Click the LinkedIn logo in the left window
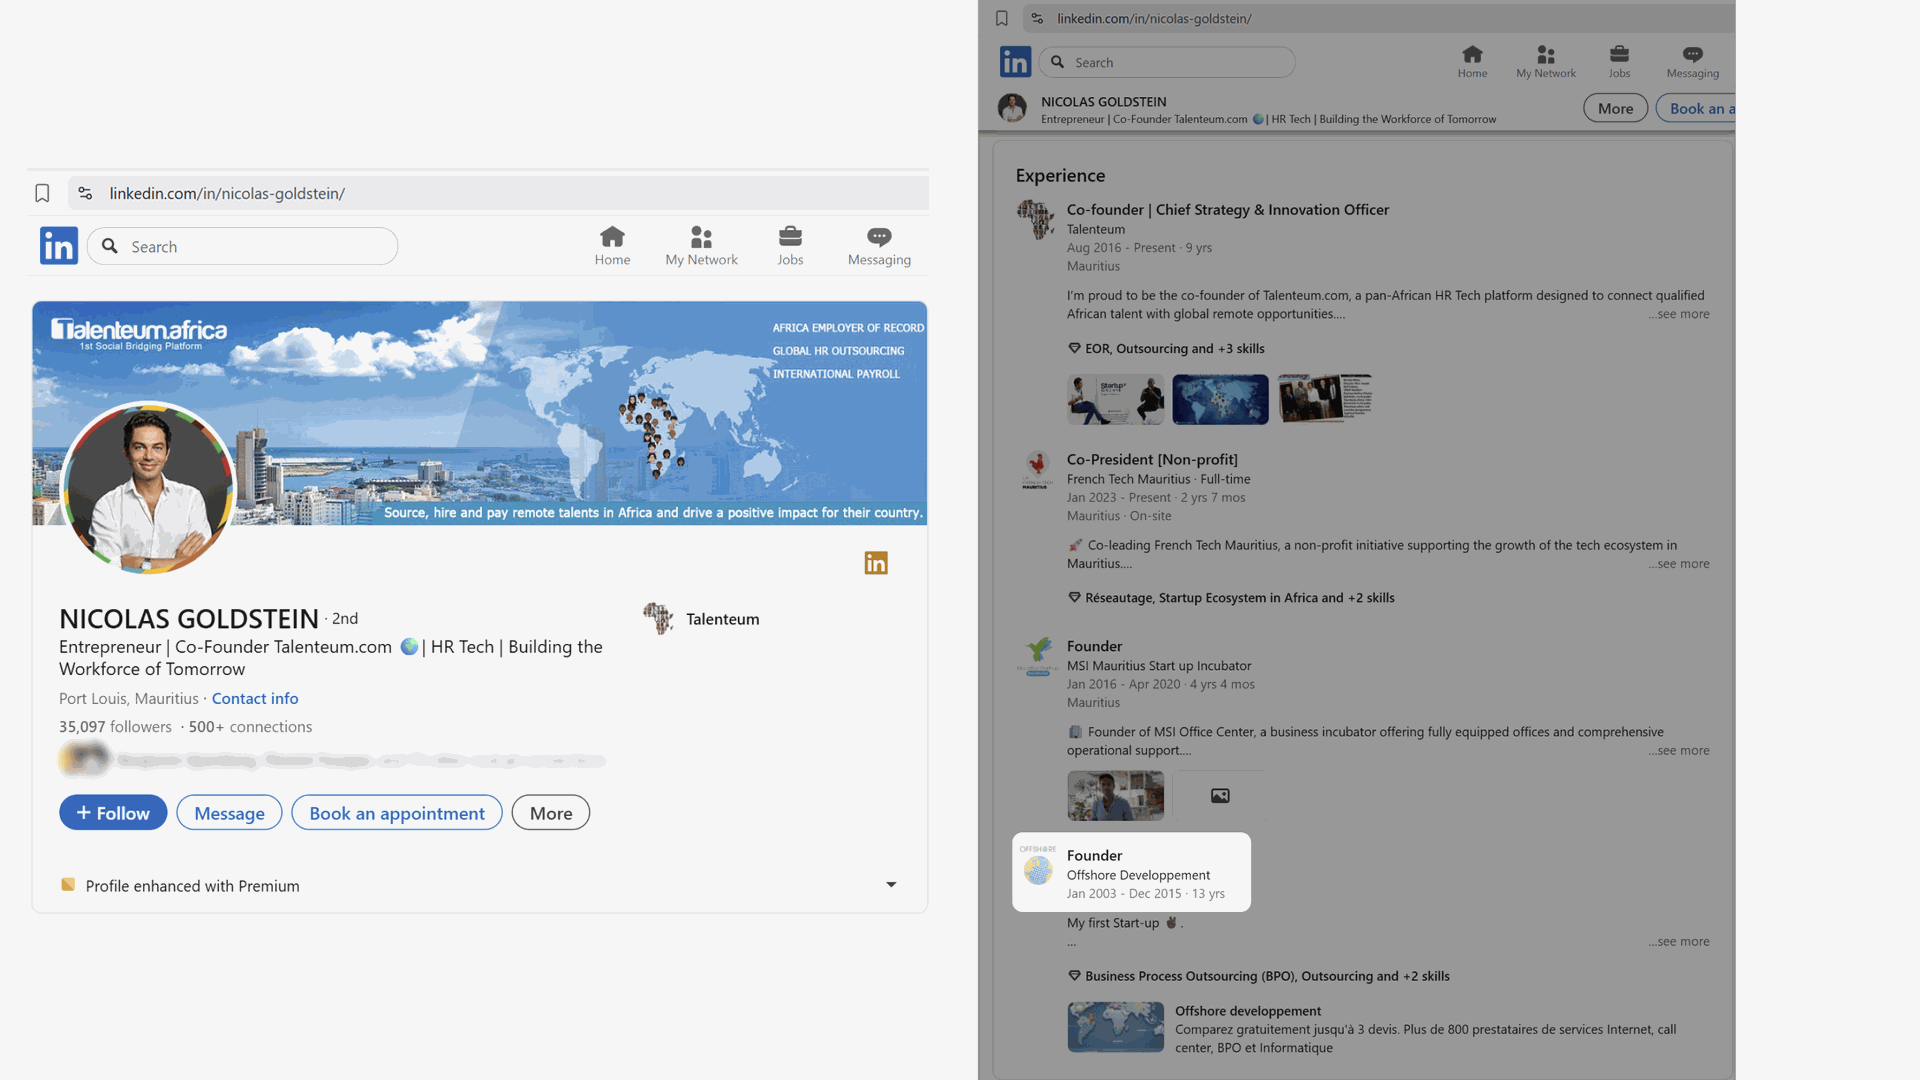 [59, 246]
